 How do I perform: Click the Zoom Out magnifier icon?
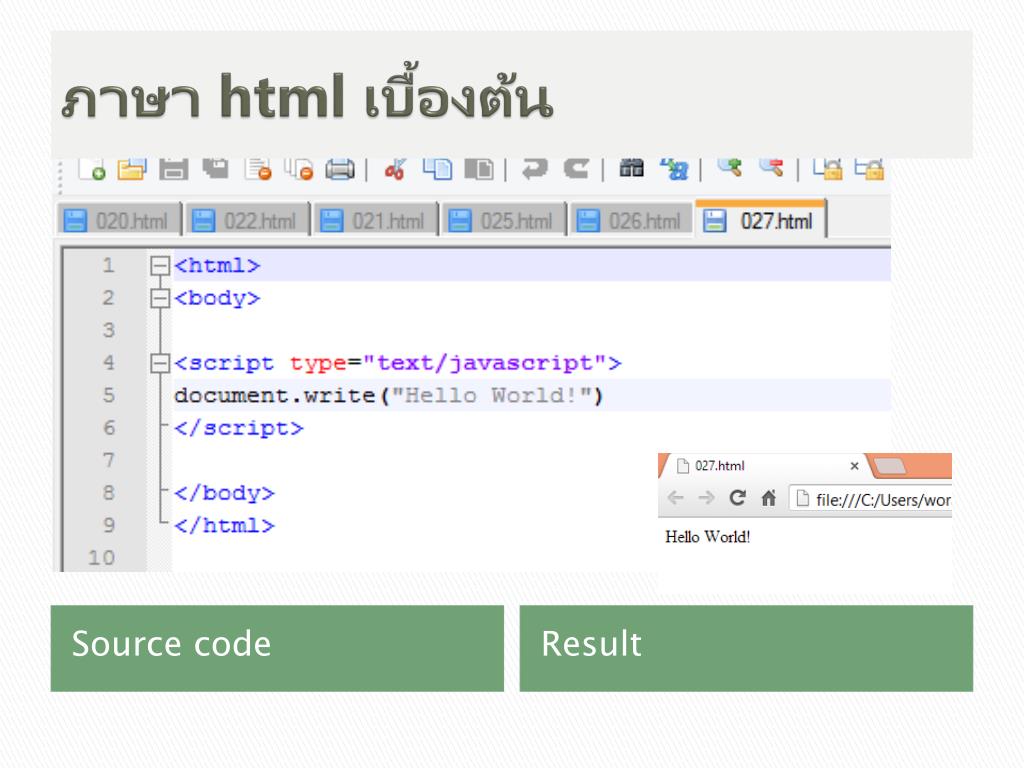pos(771,168)
